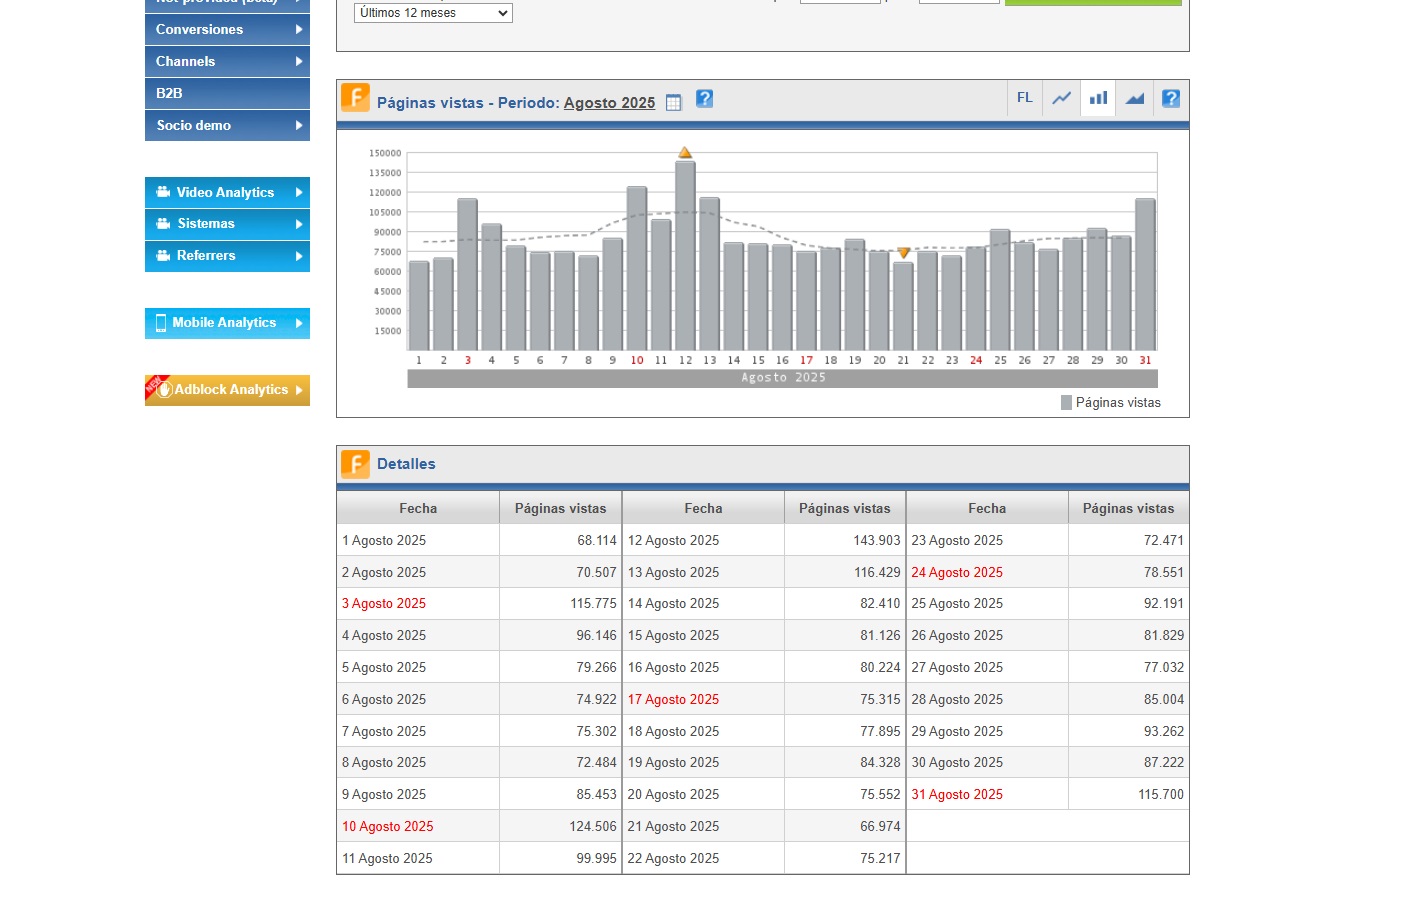Select the bar chart view icon
The width and height of the screenshot is (1413, 899).
pos(1098,98)
